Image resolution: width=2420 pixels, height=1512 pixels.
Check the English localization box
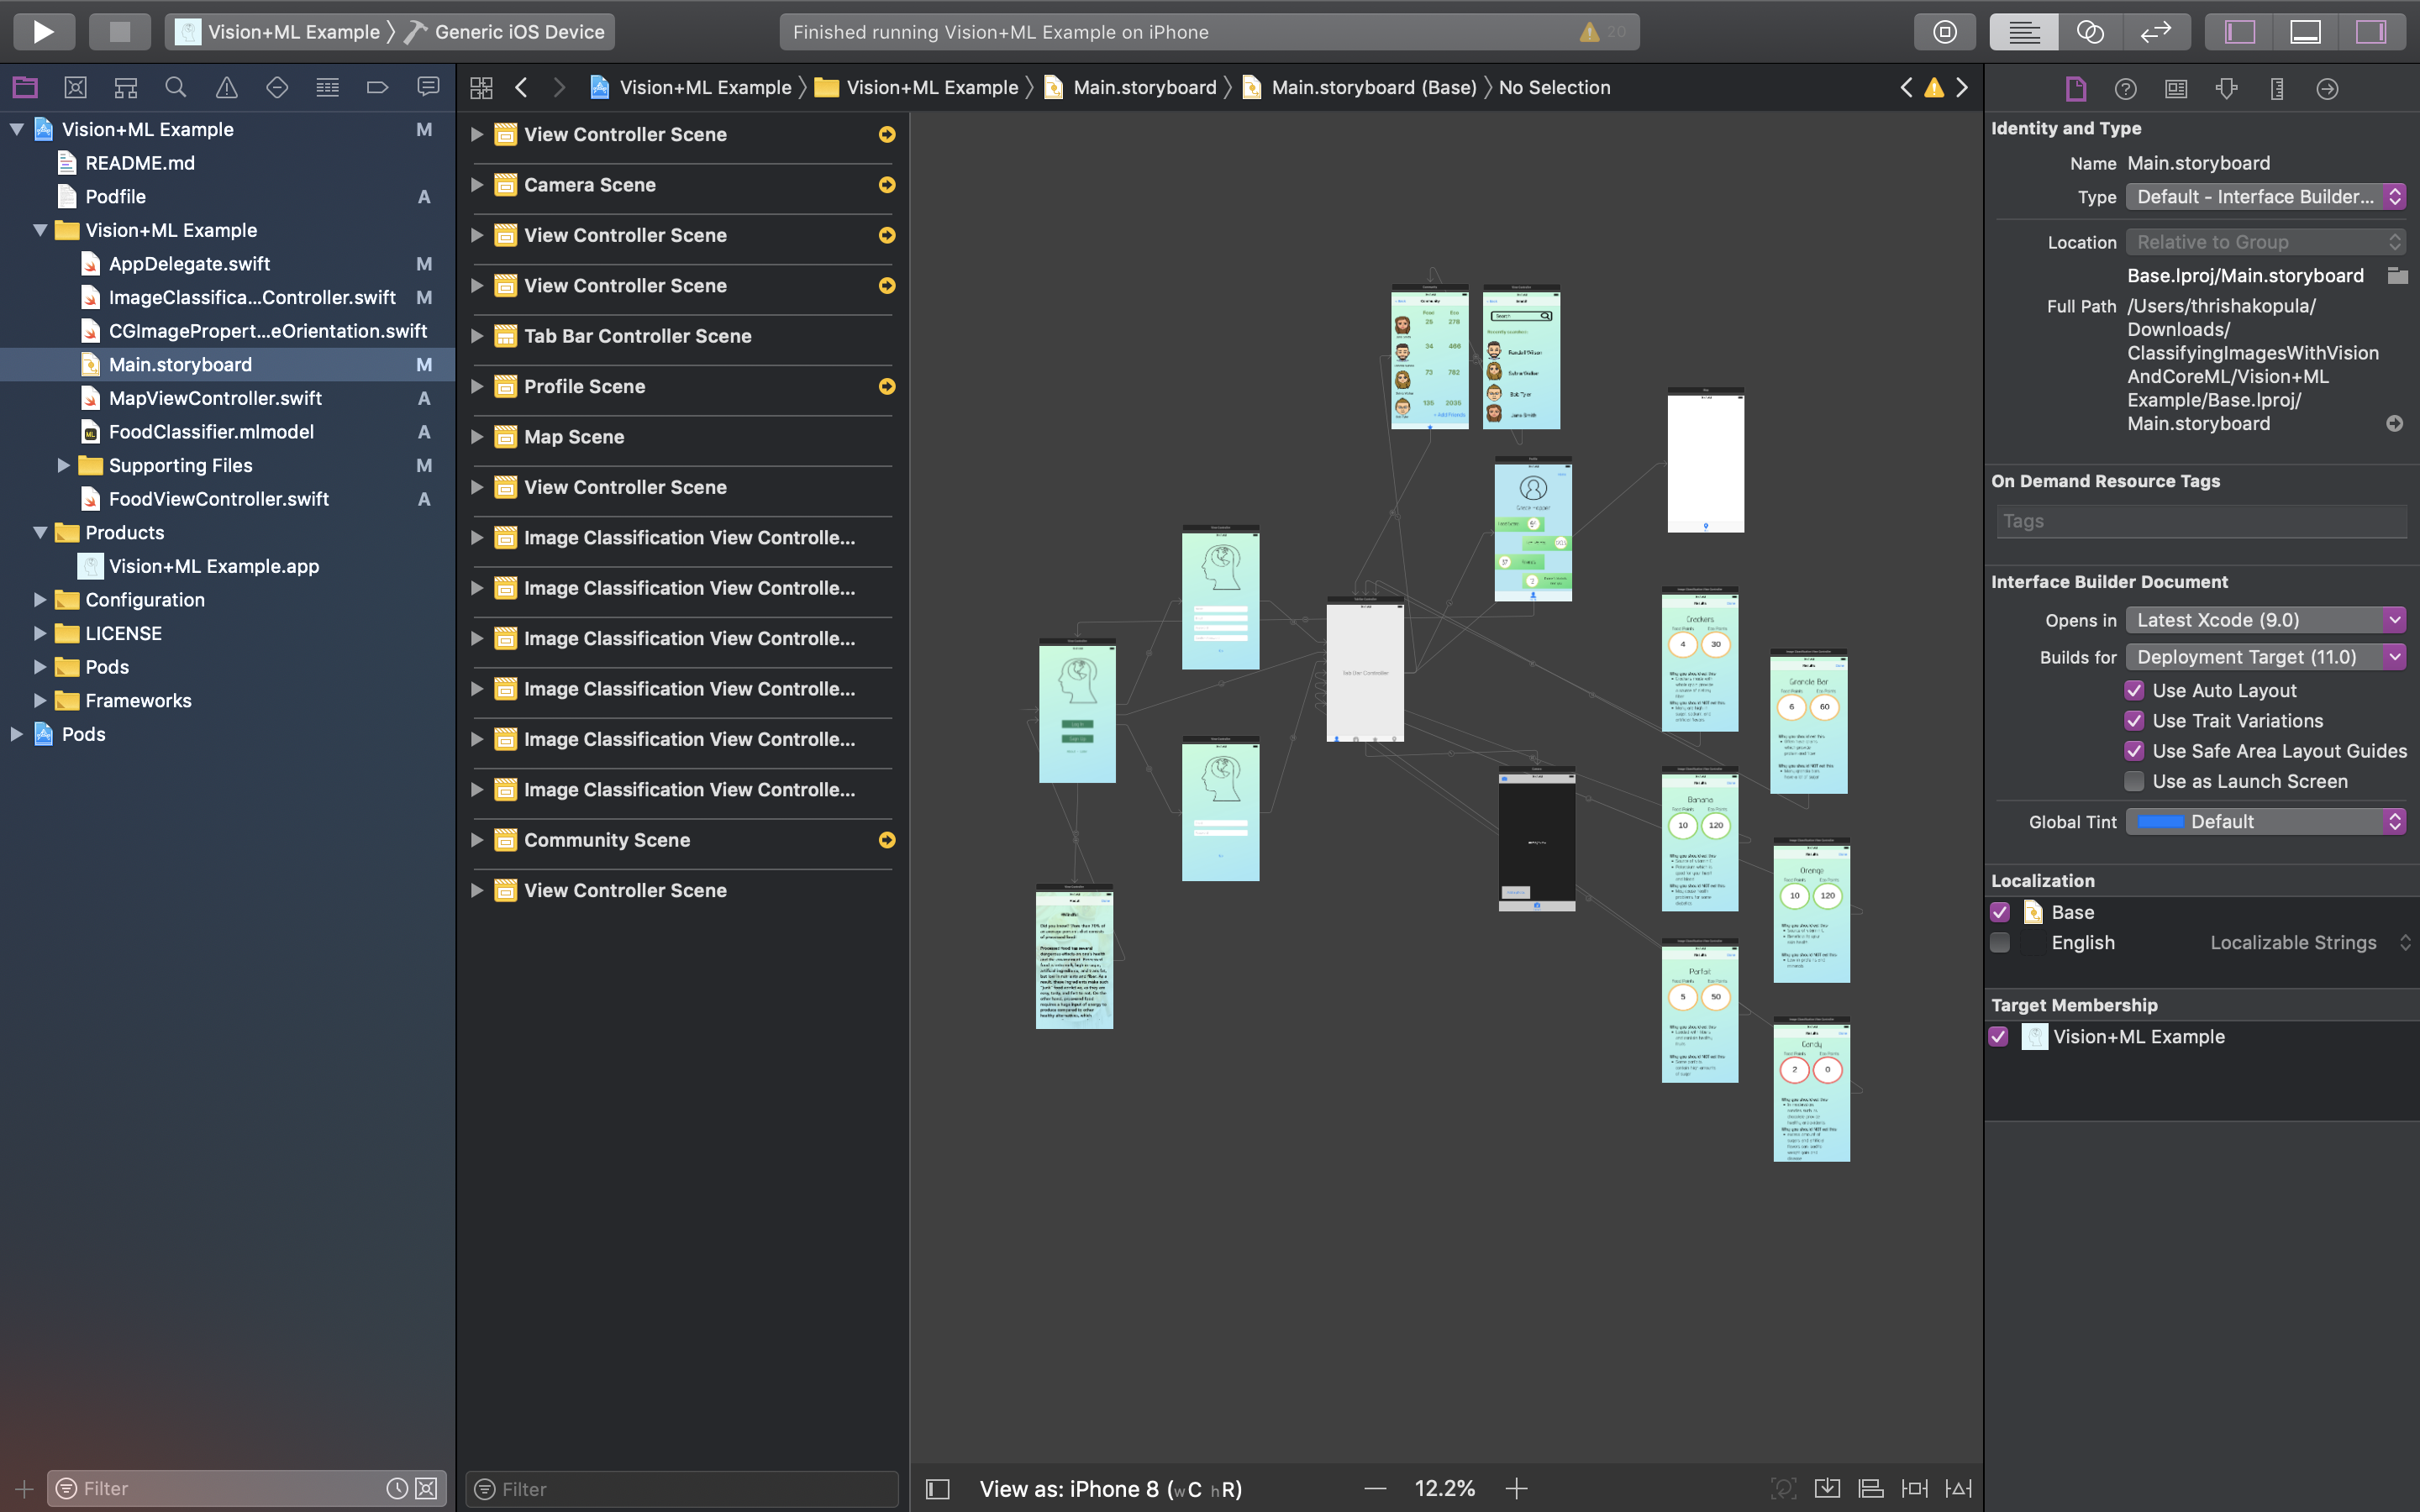(x=2000, y=942)
